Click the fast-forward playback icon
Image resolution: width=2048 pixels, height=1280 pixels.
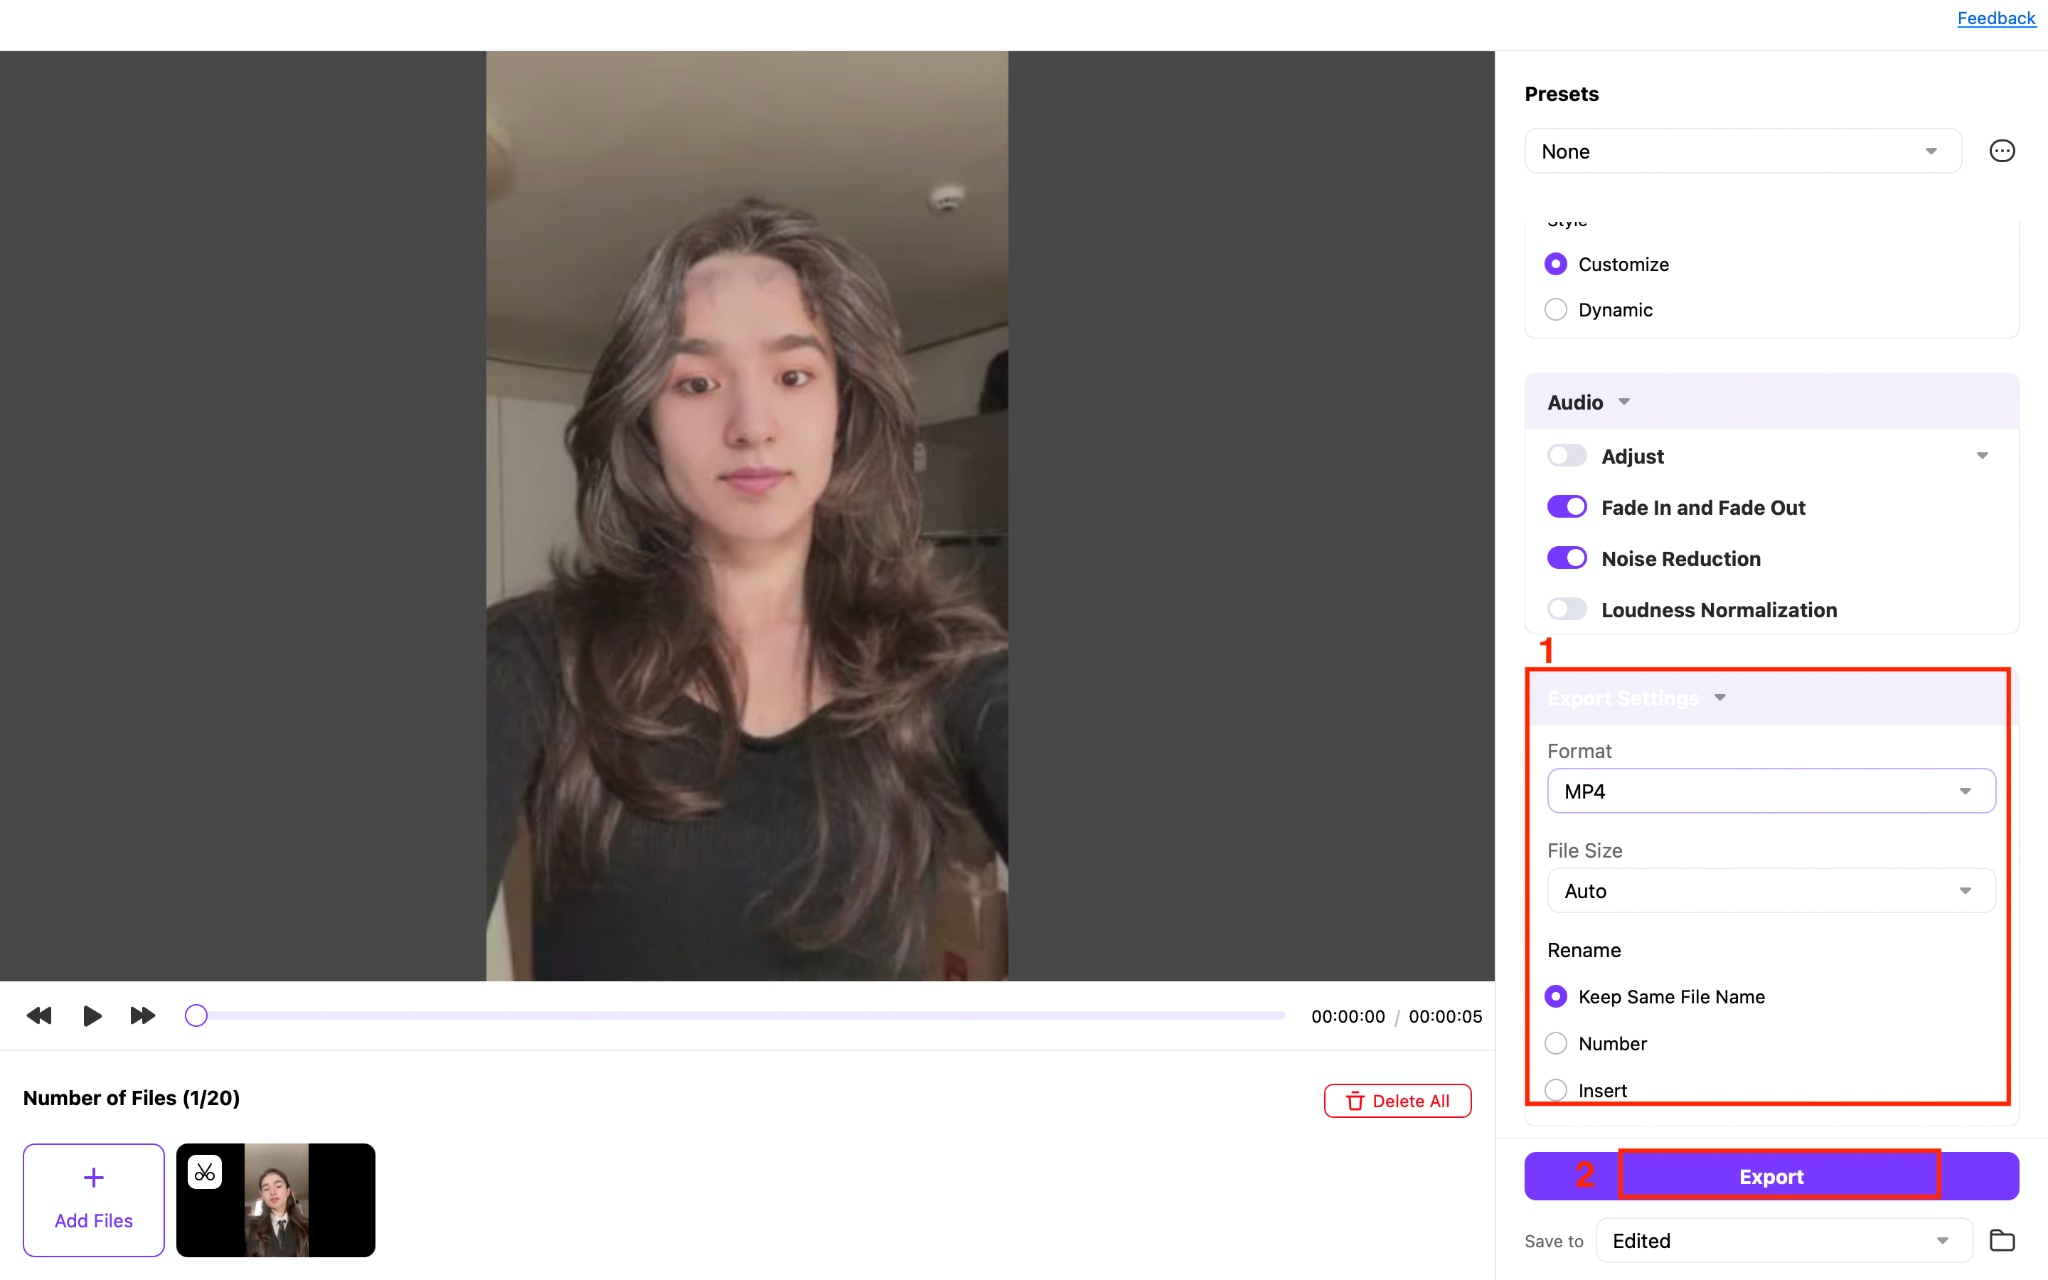click(143, 1016)
